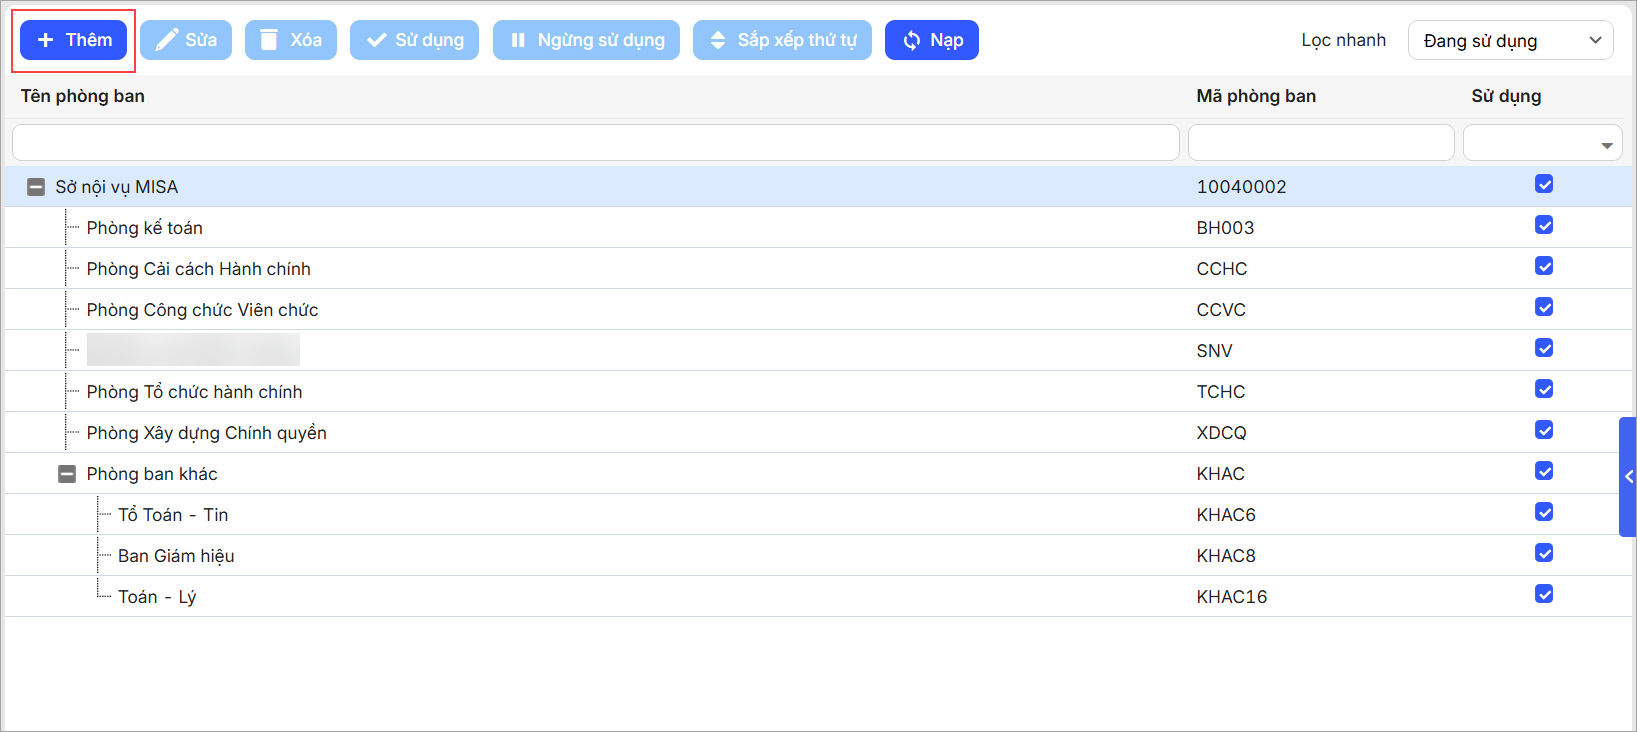Open the Lọc nhanh Đang sử dụng dropdown
1637x732 pixels.
click(1510, 41)
